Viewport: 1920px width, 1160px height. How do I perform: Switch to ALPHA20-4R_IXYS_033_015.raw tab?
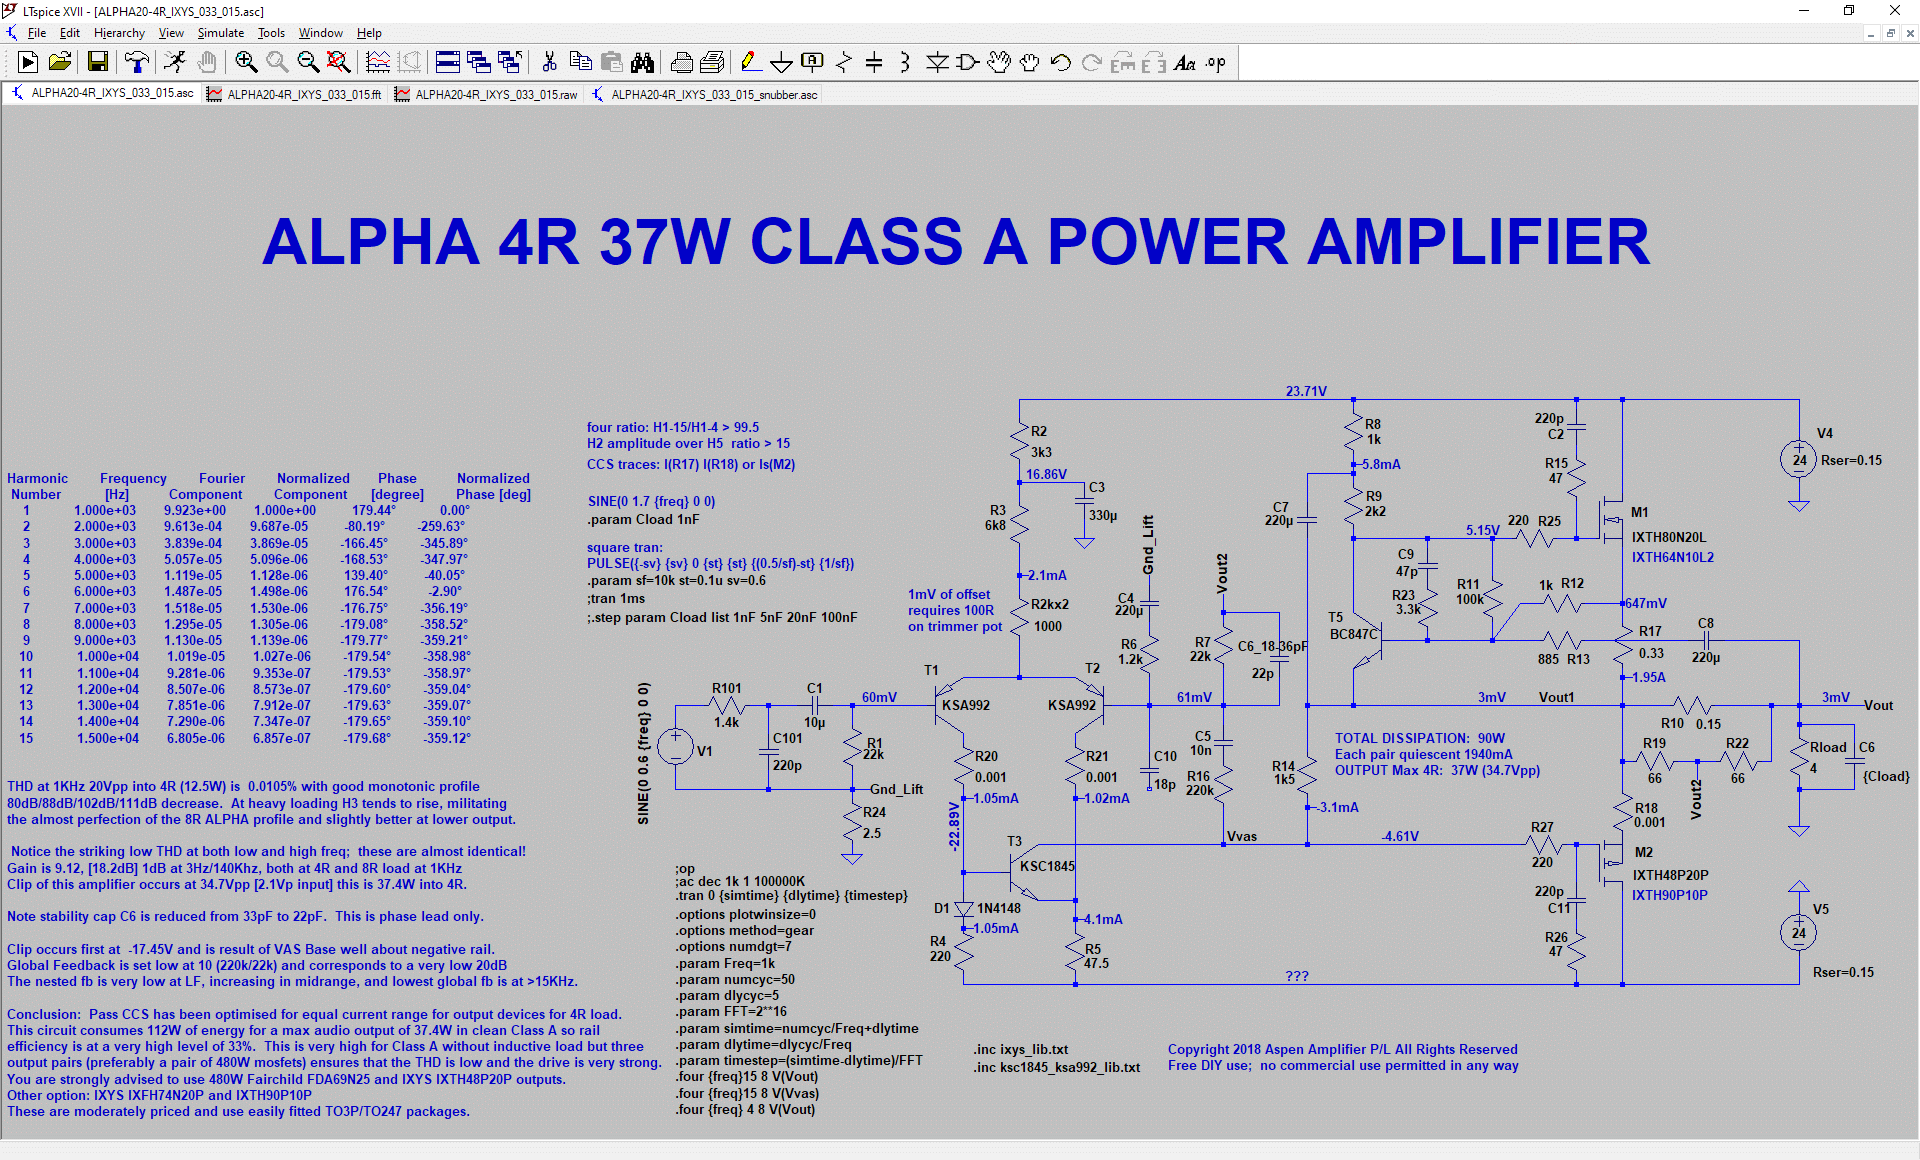coord(487,94)
